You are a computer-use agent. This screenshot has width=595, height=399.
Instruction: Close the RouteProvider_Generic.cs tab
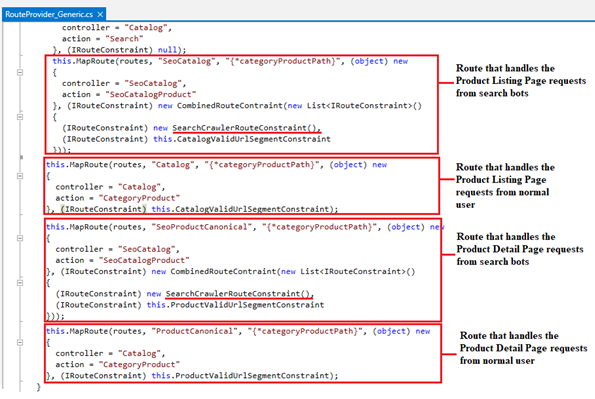(100, 14)
